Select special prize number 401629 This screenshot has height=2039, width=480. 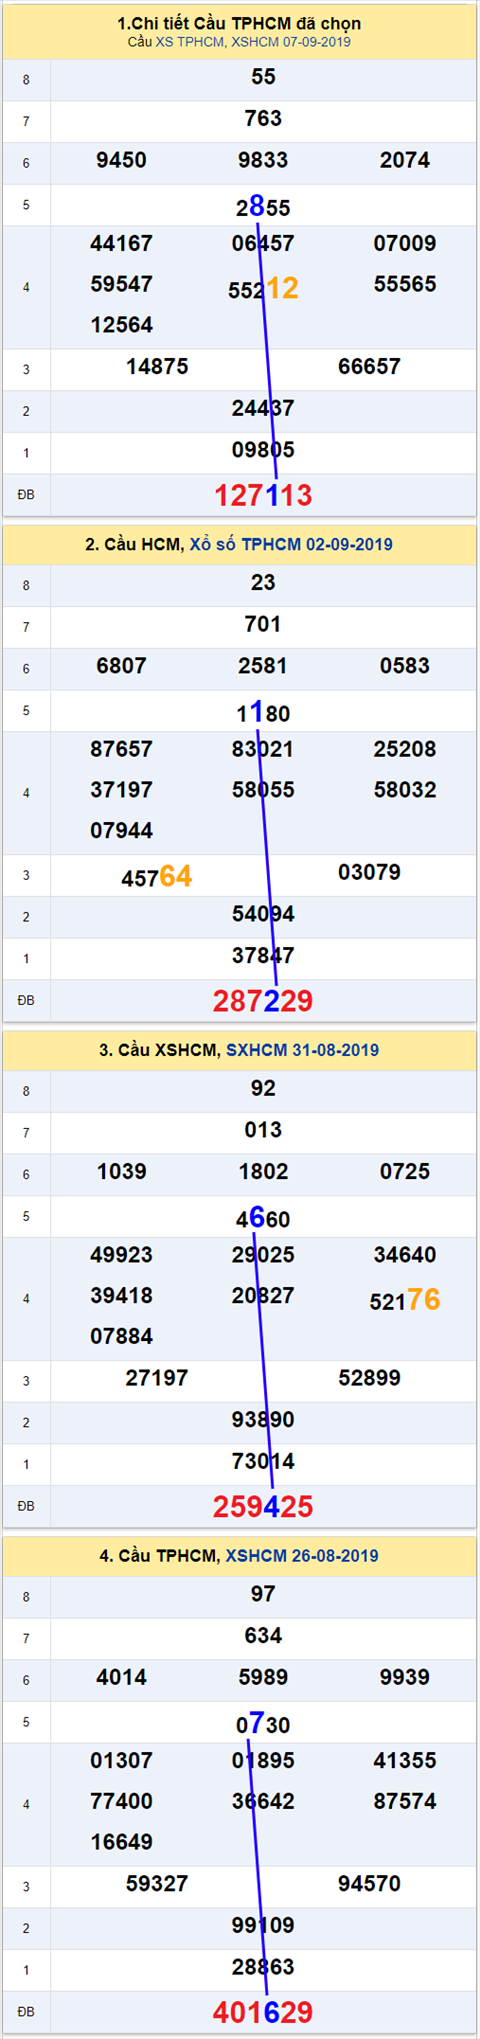pyautogui.click(x=263, y=2012)
